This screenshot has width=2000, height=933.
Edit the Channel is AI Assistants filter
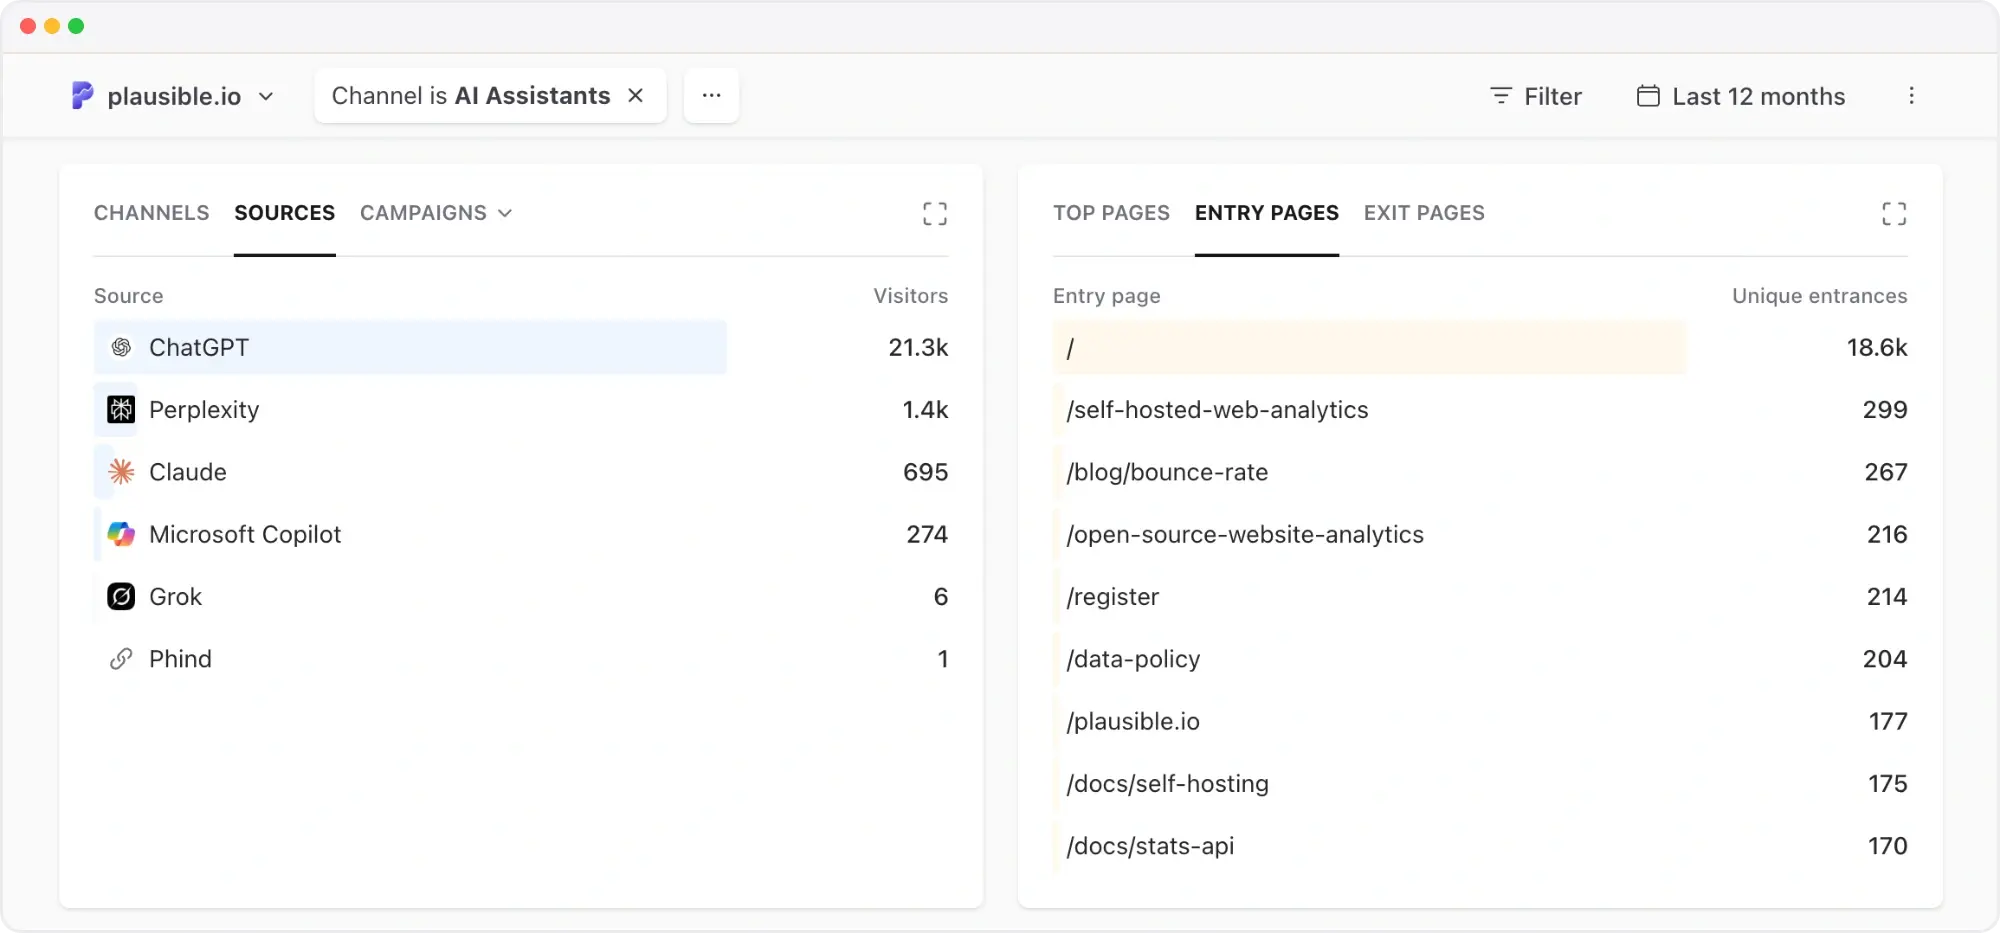[470, 95]
